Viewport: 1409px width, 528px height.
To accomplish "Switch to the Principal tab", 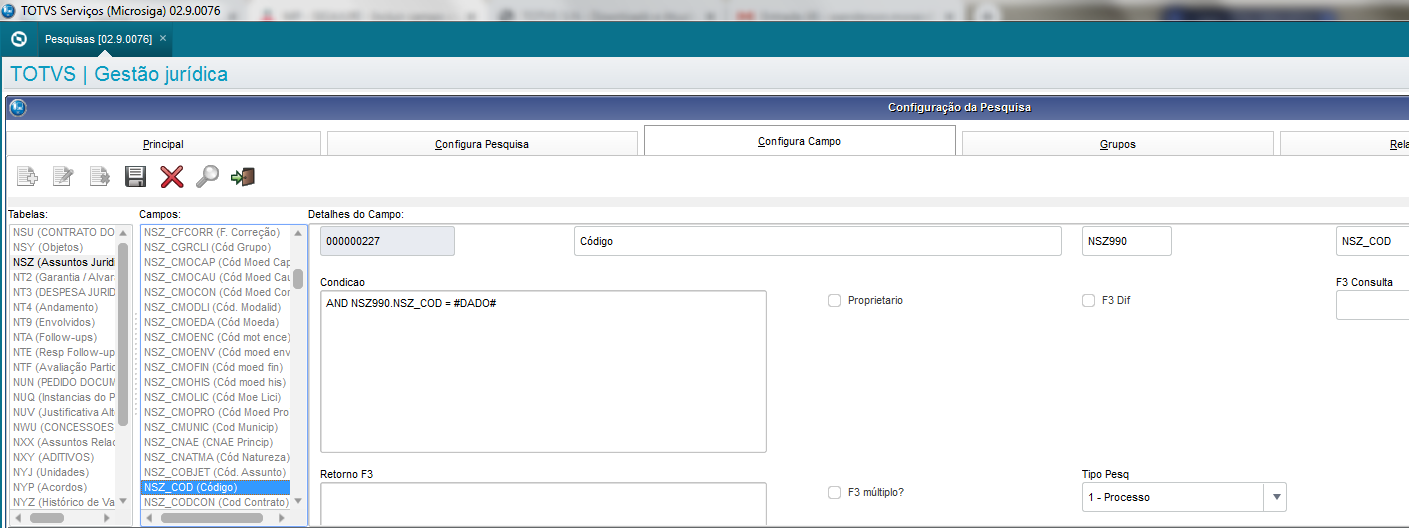I will pyautogui.click(x=163, y=144).
